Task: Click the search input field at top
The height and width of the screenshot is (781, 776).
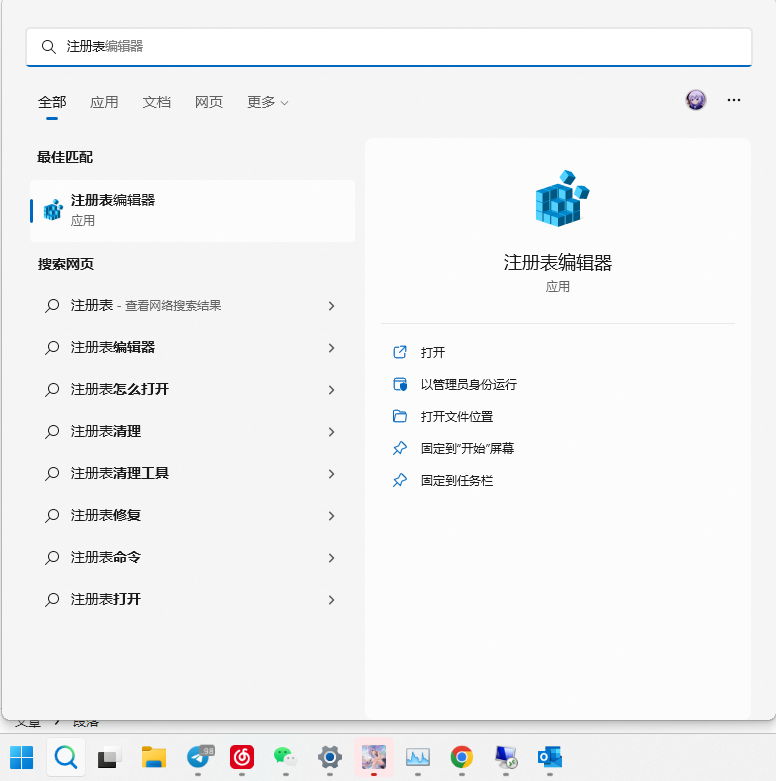Action: (x=400, y=47)
